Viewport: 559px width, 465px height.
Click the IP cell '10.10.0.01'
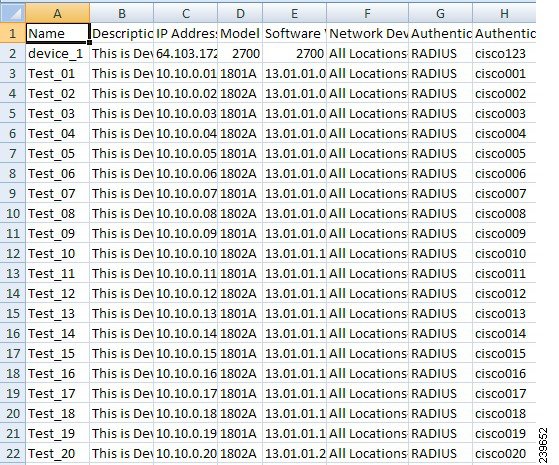coord(185,73)
